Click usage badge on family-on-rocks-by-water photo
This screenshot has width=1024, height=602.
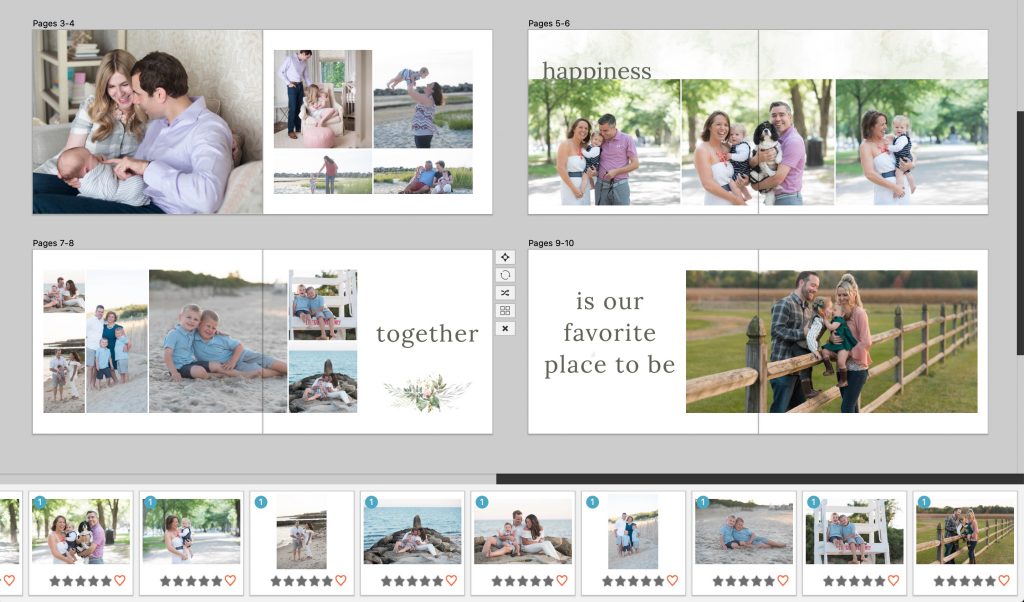(x=372, y=502)
